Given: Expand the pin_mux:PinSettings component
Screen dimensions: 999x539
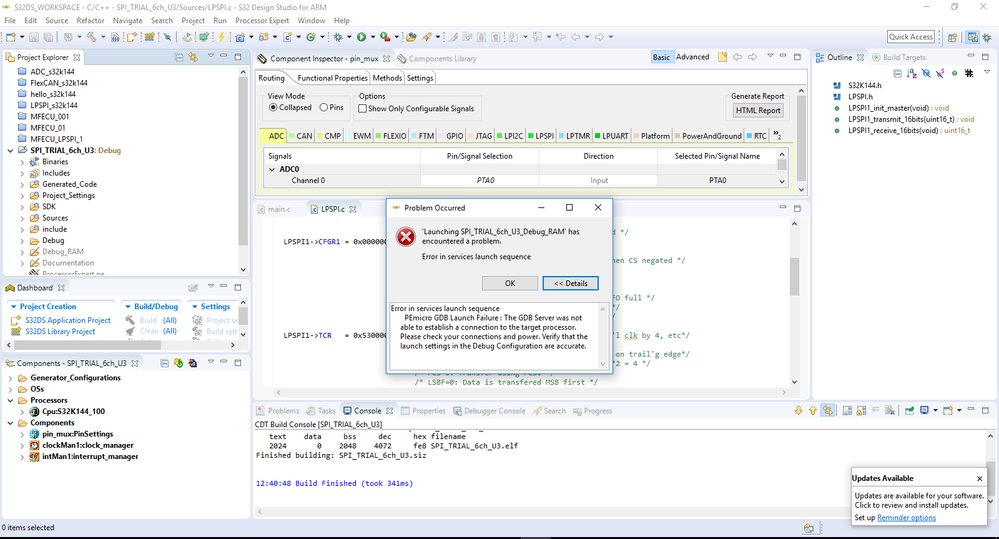Looking at the screenshot, I should pyautogui.click(x=22, y=435).
